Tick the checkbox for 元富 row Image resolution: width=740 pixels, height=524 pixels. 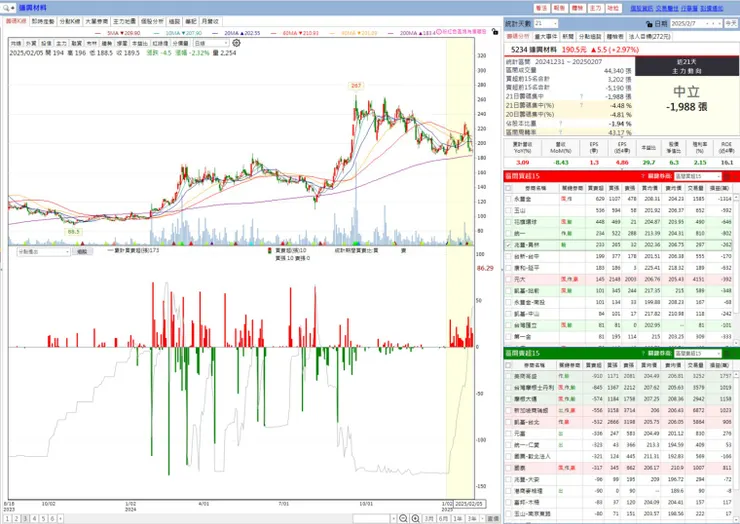point(508,433)
